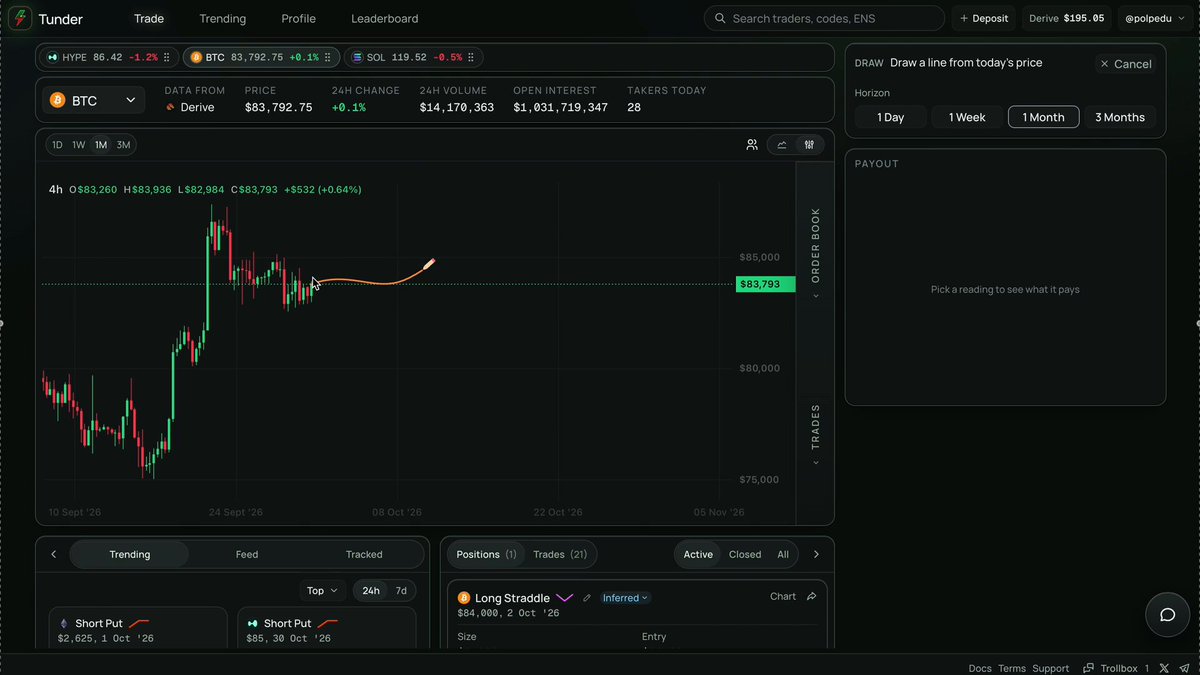
Task: Click the search traders input field
Action: pyautogui.click(x=824, y=18)
